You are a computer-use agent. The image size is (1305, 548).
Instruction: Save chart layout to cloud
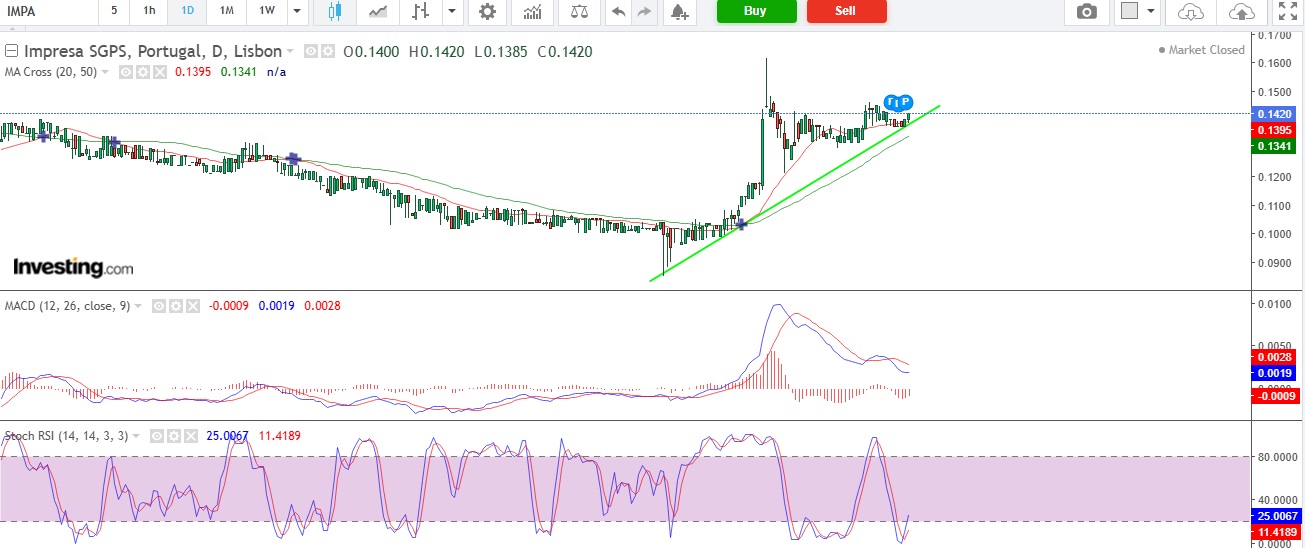point(1240,12)
